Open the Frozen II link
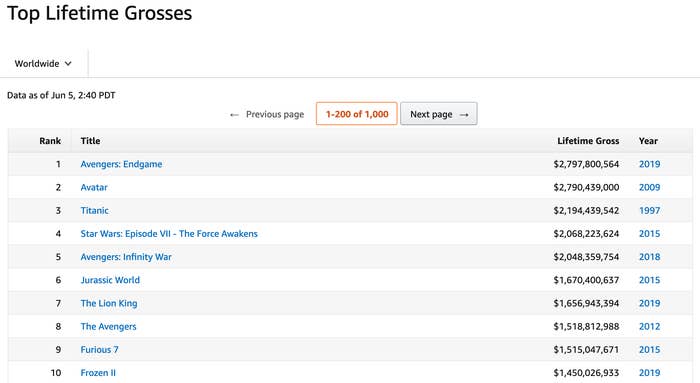700x383 pixels. 98,373
